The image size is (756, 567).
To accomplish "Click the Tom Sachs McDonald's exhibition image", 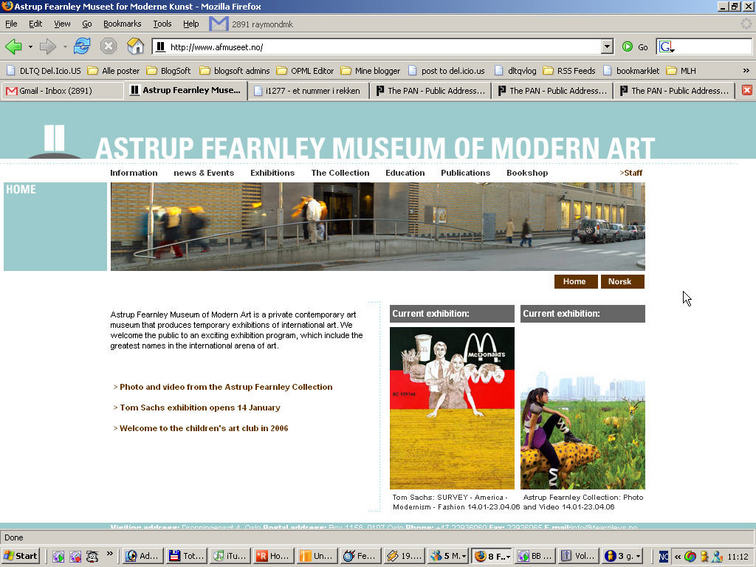I will 452,408.
